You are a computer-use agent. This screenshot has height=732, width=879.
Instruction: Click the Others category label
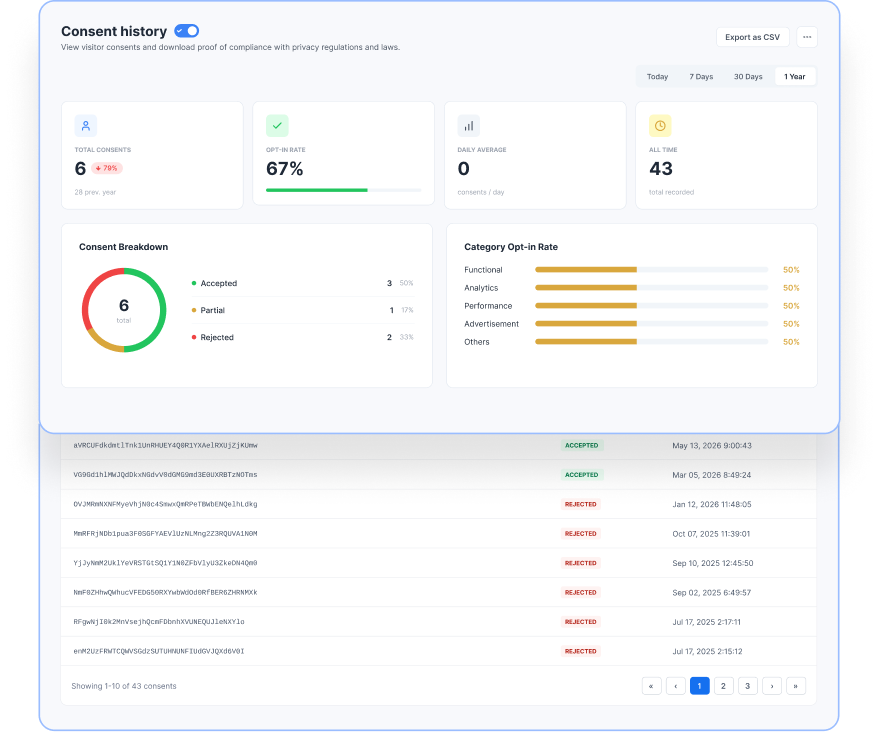[476, 341]
